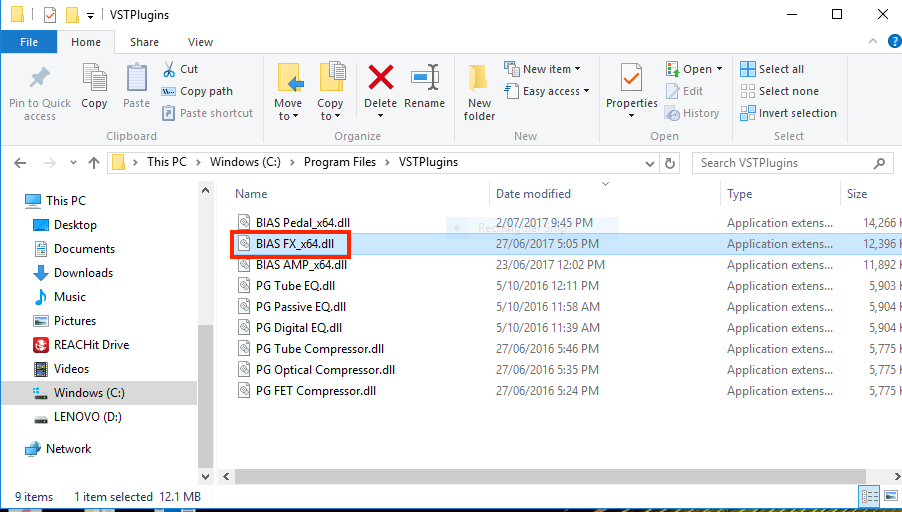Image resolution: width=902 pixels, height=512 pixels.
Task: Select file PG Passive EQ.dll
Action: click(x=301, y=307)
